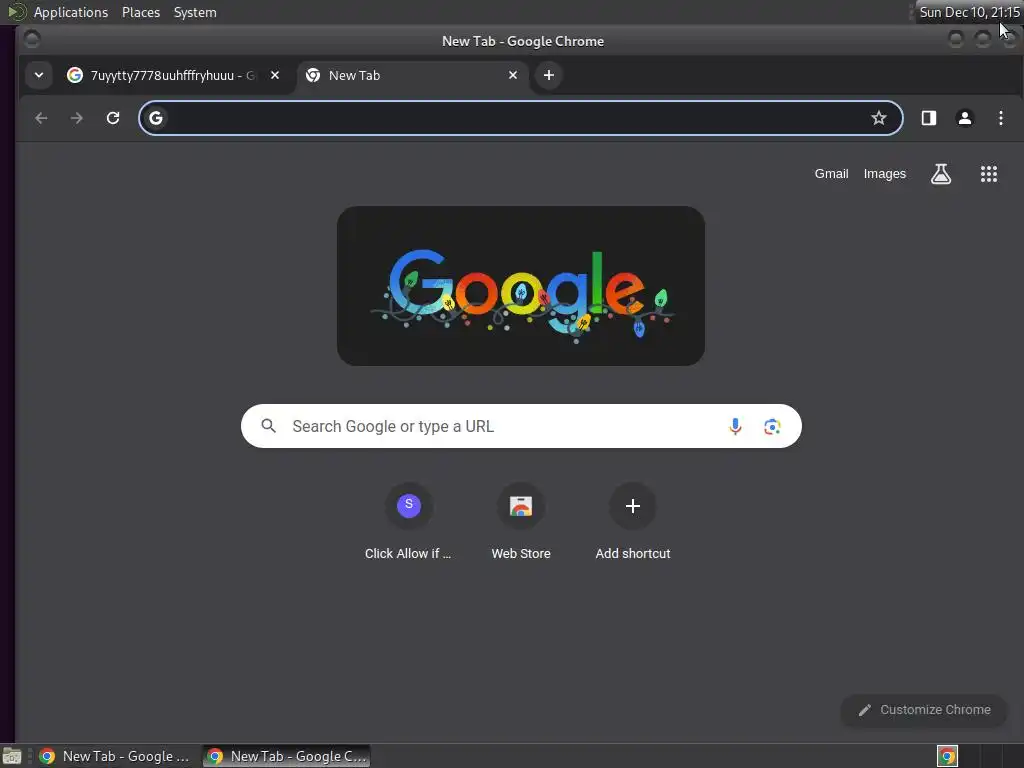The width and height of the screenshot is (1024, 768).
Task: Open Chrome's three-dot menu
Action: 1000,118
